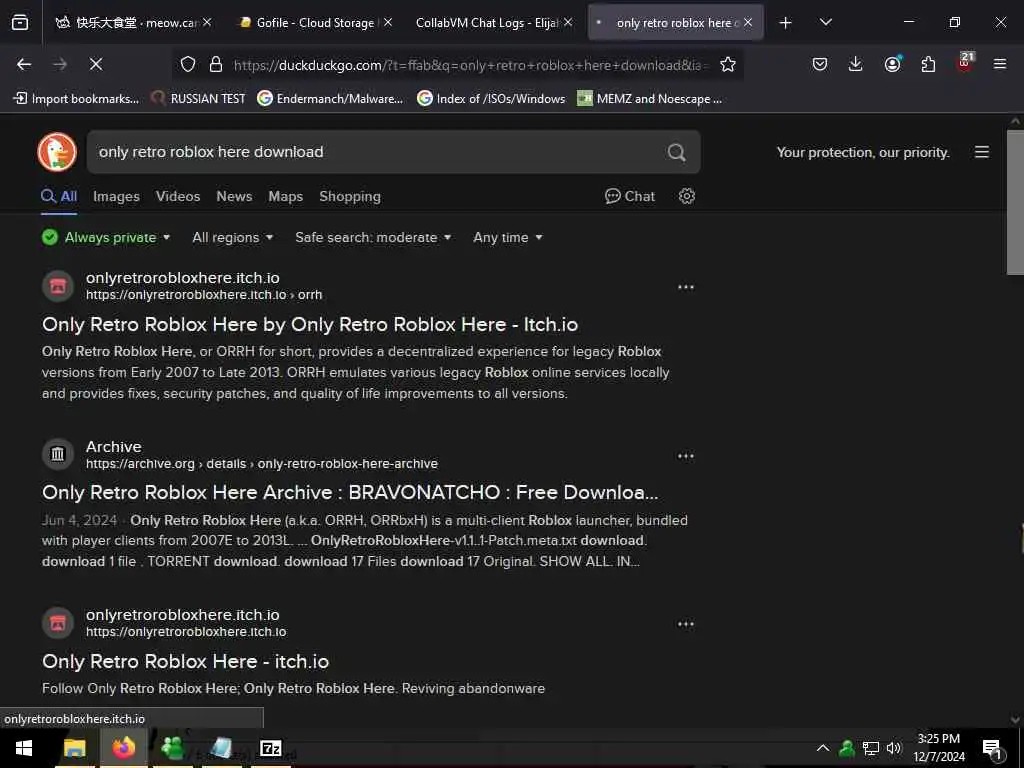Open search settings gear icon
The width and height of the screenshot is (1024, 768).
click(x=686, y=196)
